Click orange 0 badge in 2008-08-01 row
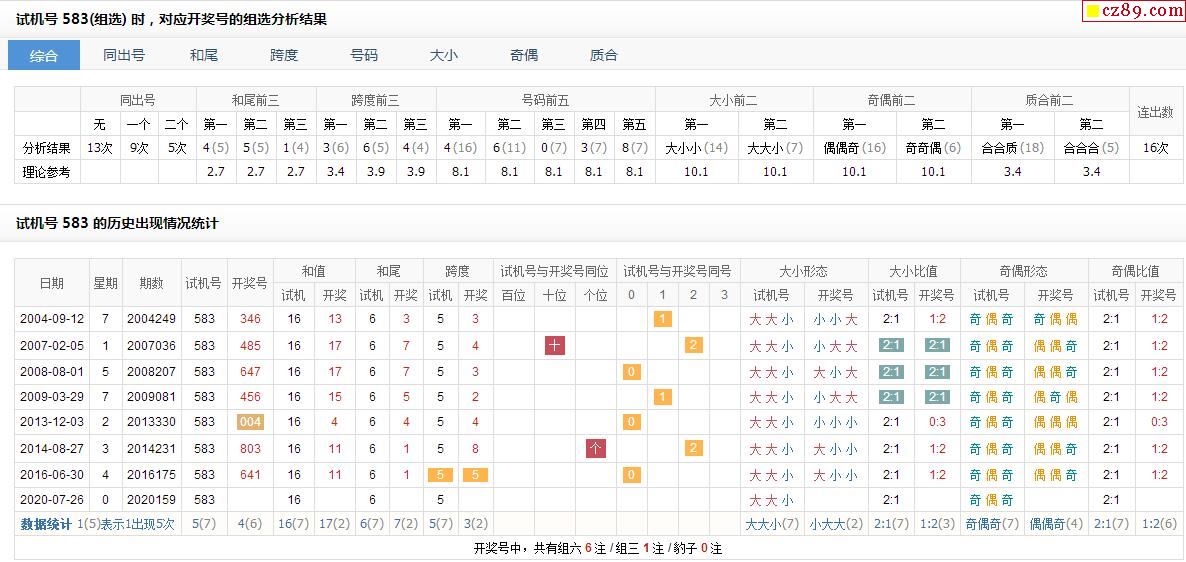1186x562 pixels. pyautogui.click(x=632, y=371)
